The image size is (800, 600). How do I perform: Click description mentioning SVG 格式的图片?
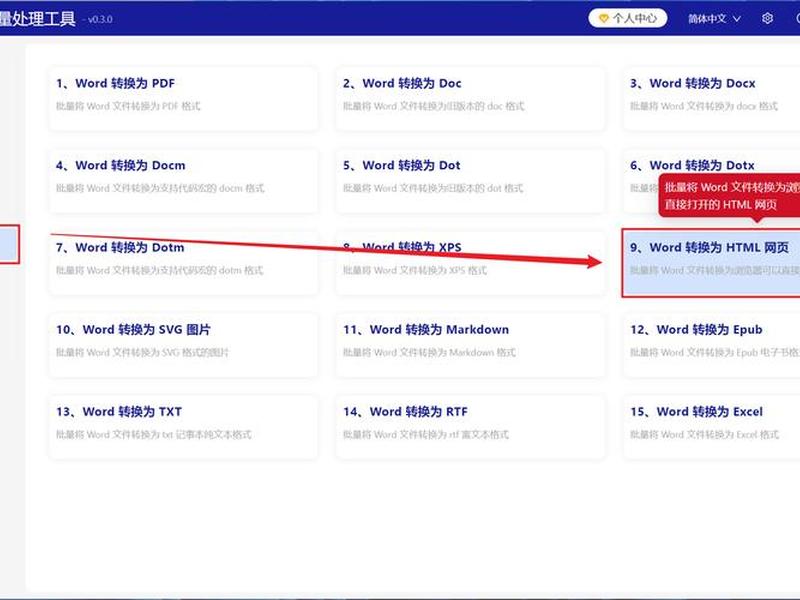tap(142, 353)
